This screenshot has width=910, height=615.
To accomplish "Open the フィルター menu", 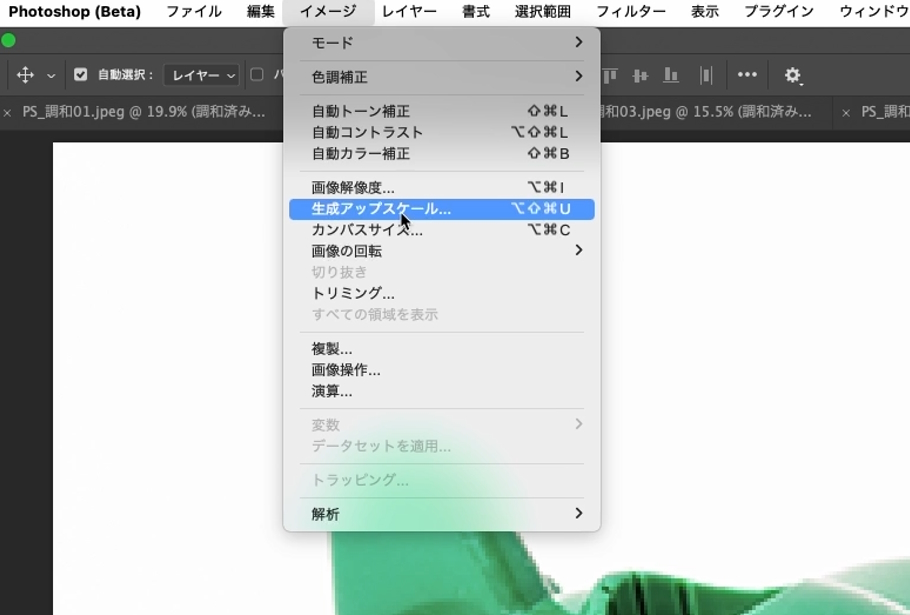I will tap(633, 12).
